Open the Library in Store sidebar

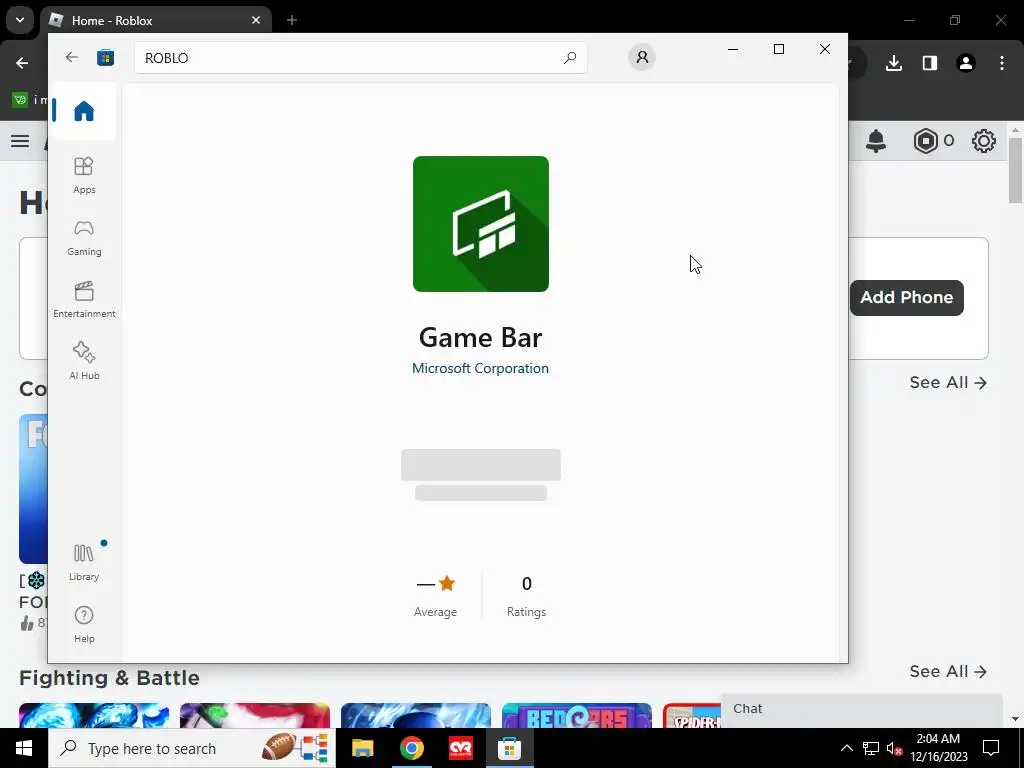(x=84, y=562)
